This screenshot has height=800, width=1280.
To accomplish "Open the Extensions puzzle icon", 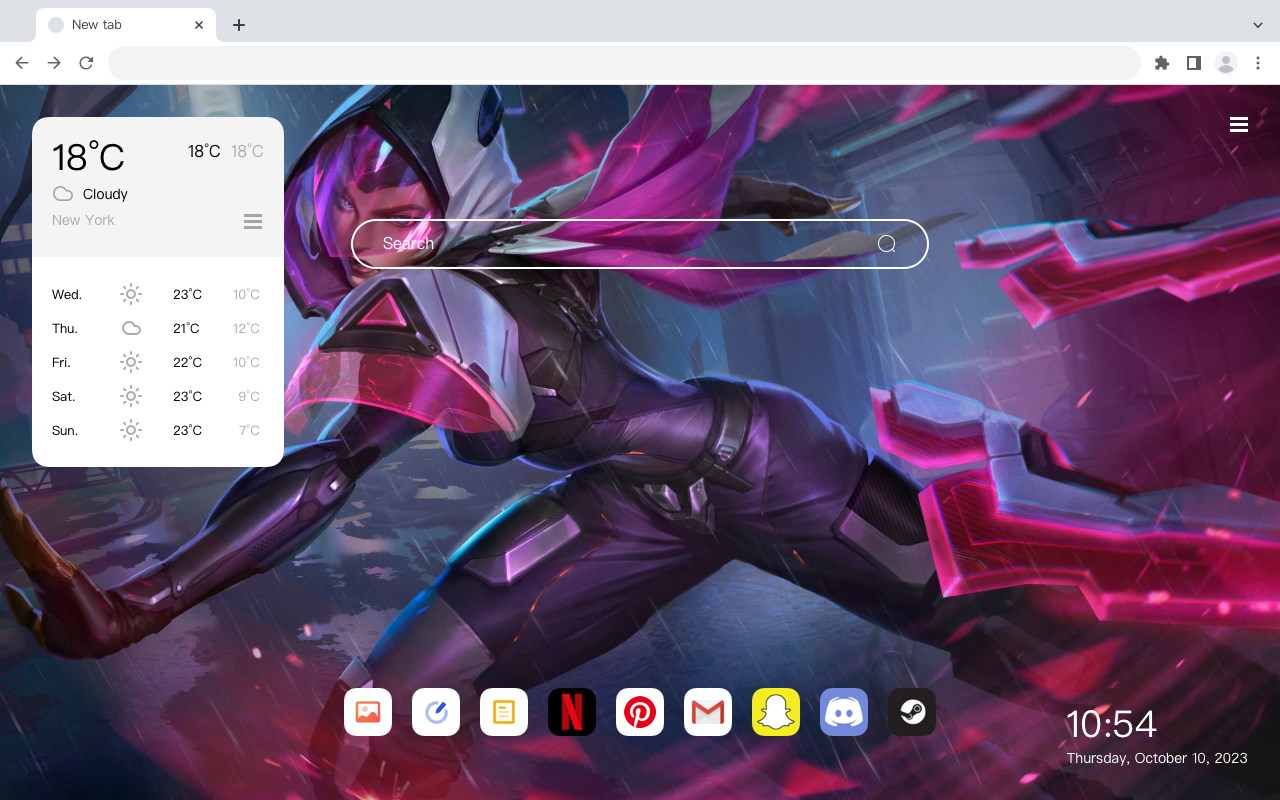I will pyautogui.click(x=1161, y=63).
